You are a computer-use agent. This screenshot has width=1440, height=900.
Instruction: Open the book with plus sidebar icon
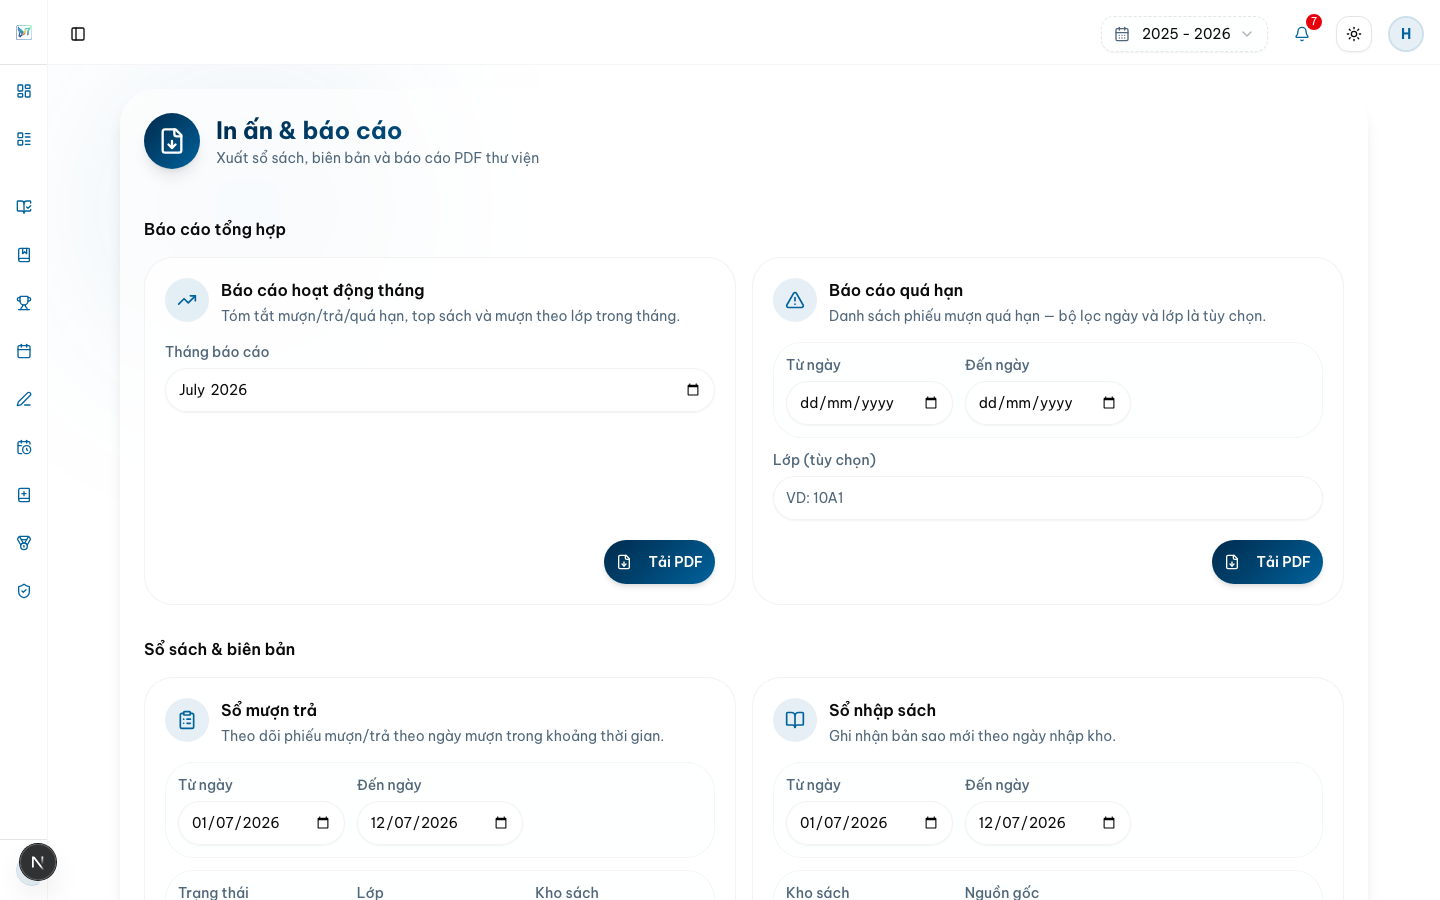(24, 495)
